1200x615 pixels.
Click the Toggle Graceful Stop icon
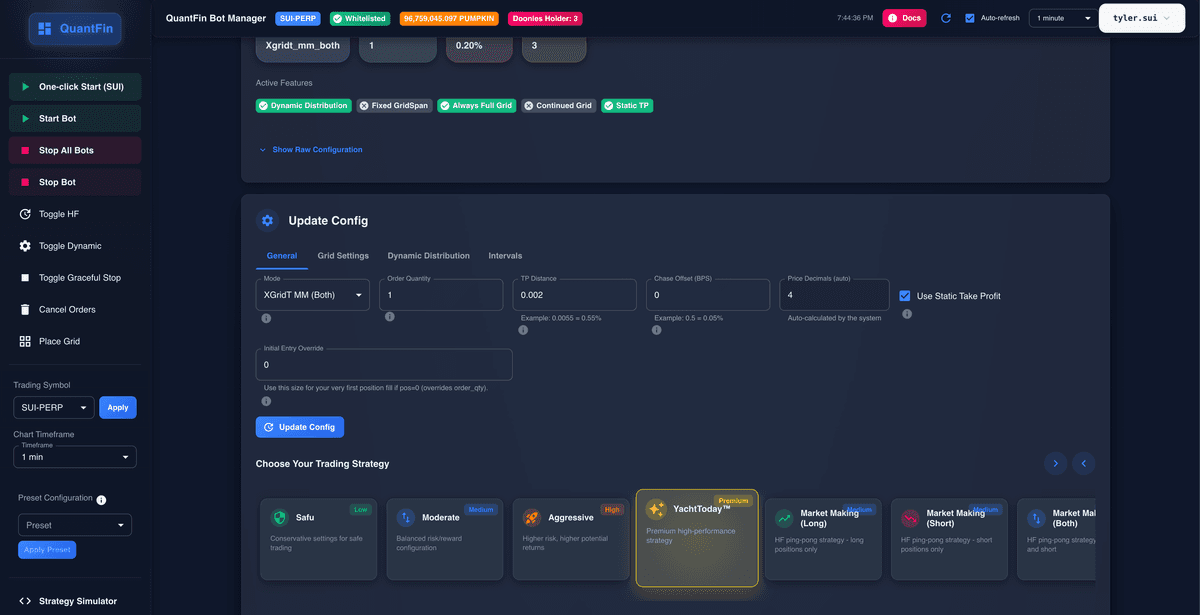click(x=25, y=278)
